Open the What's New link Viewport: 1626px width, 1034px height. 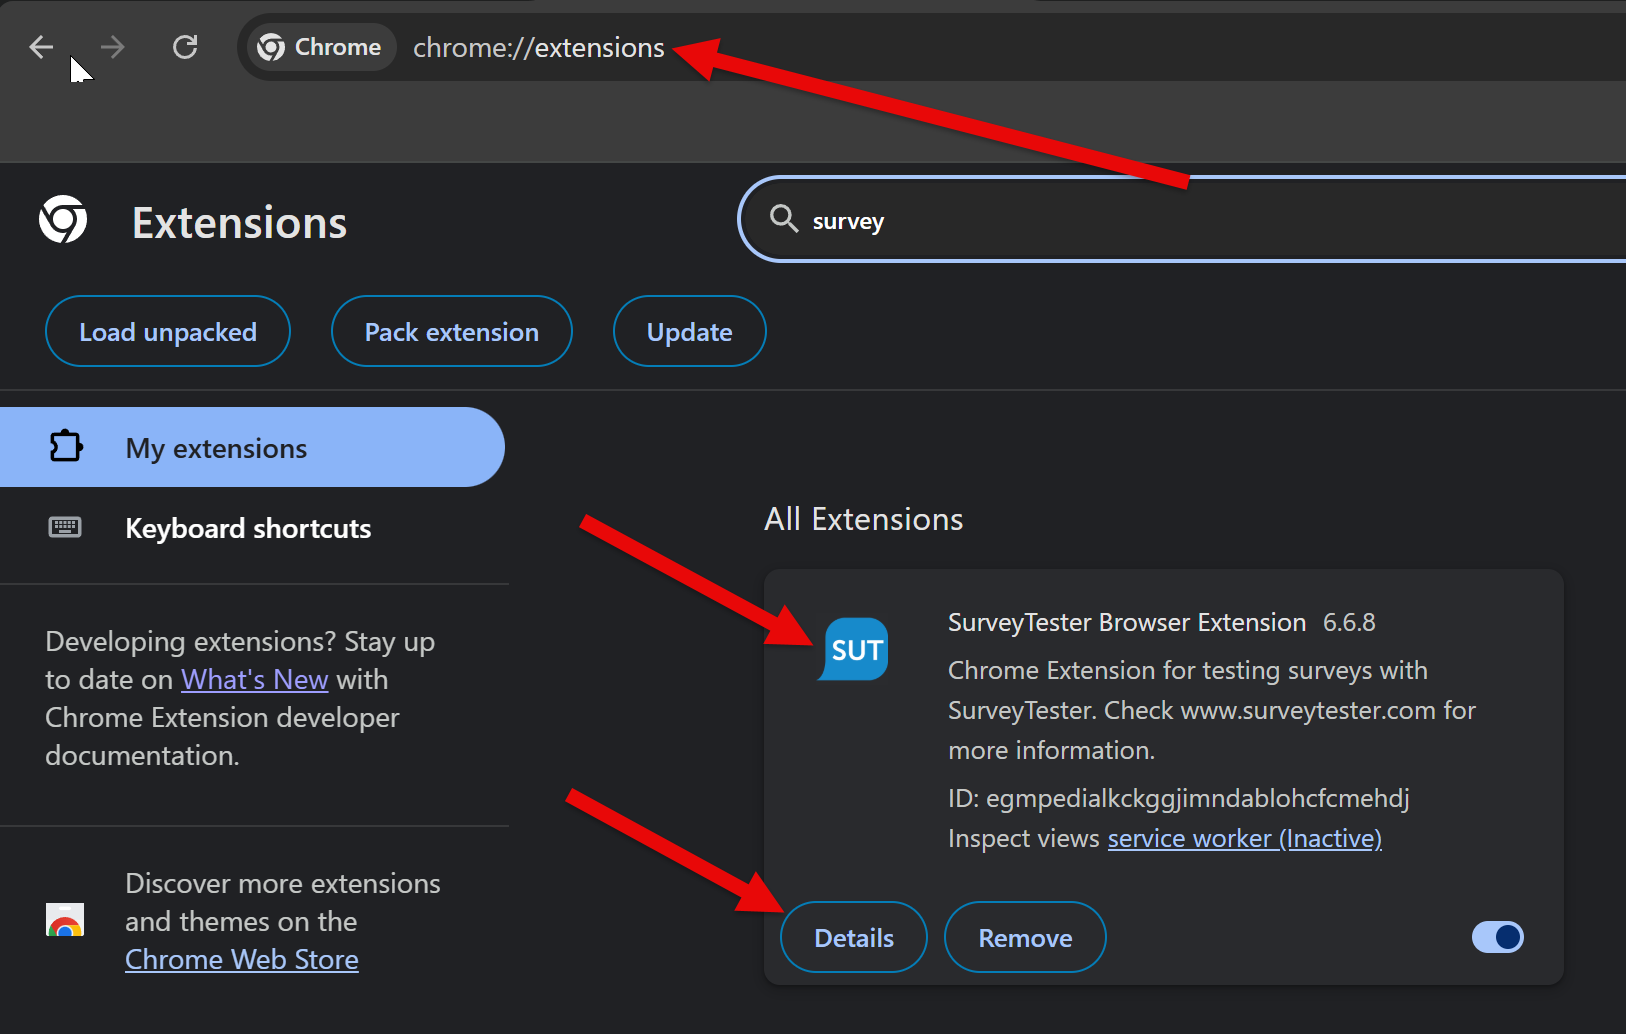[x=254, y=680]
